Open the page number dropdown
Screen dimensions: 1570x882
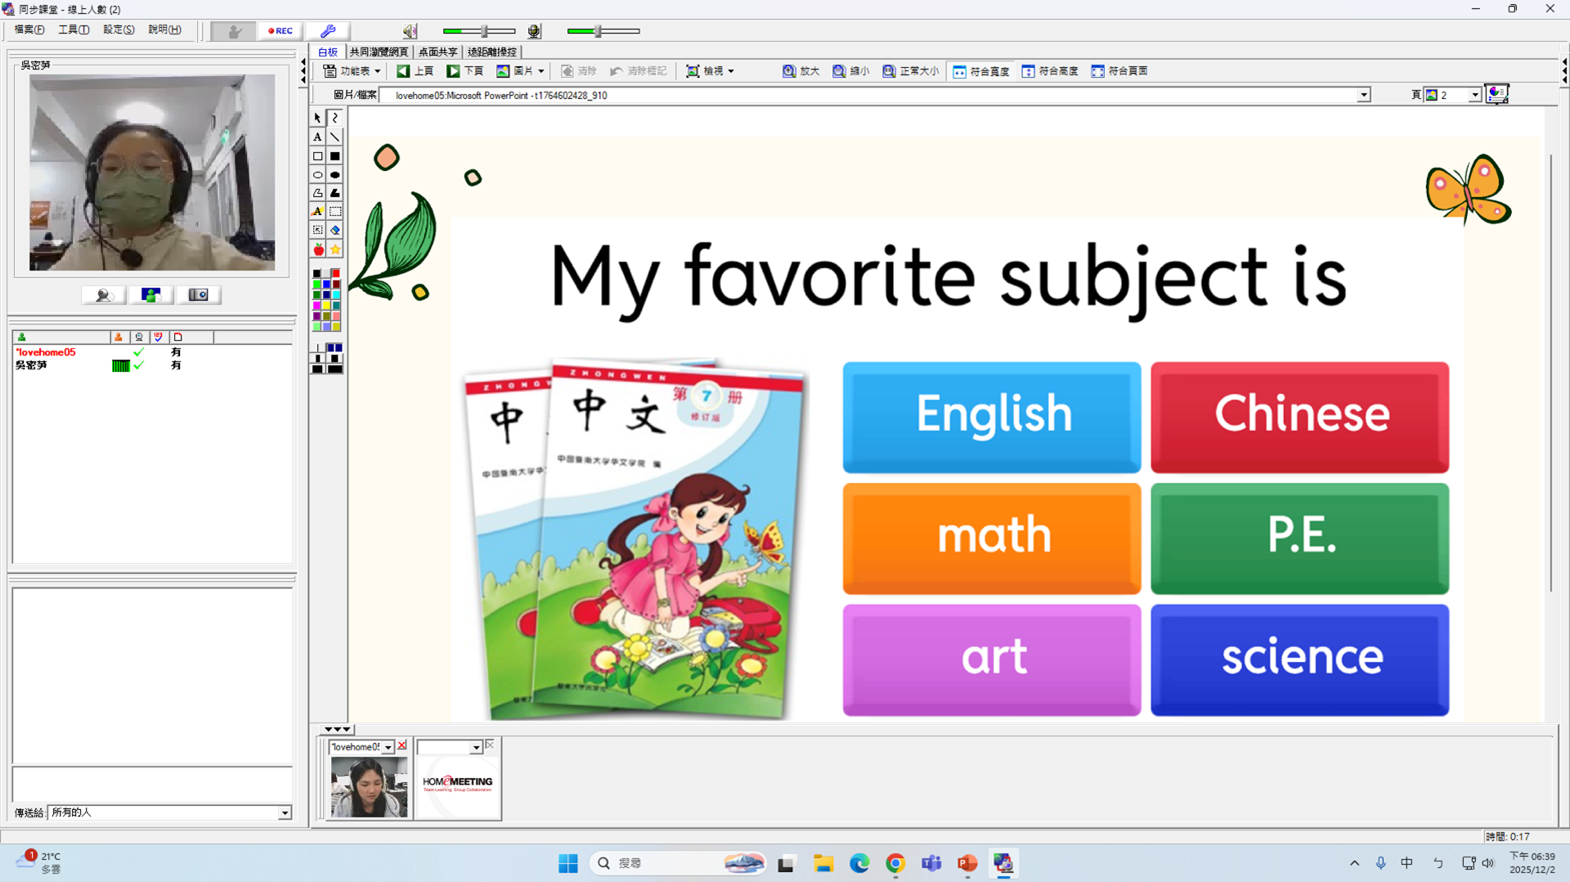1474,95
